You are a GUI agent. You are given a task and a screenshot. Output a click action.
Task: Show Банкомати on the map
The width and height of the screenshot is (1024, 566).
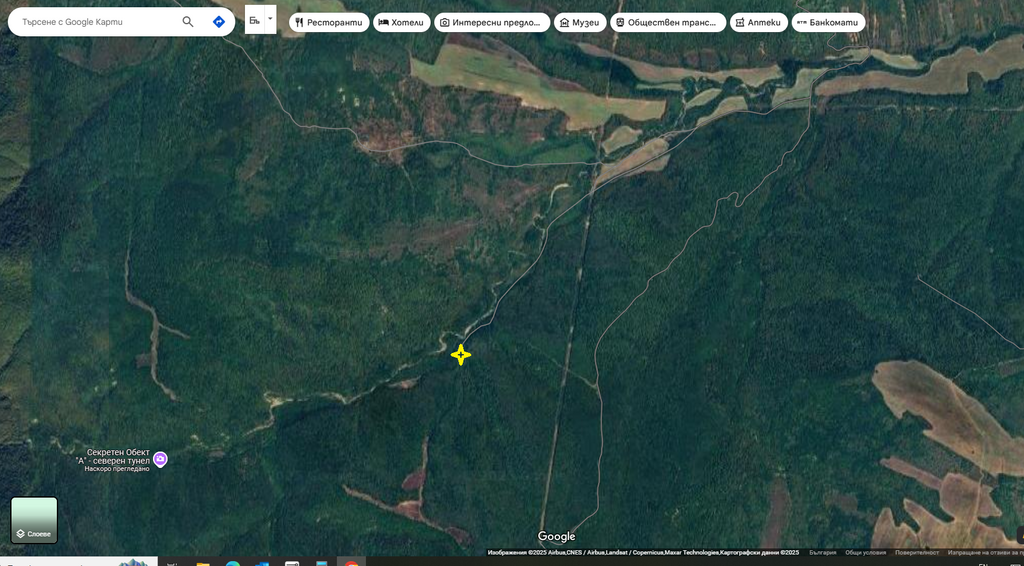pos(828,22)
